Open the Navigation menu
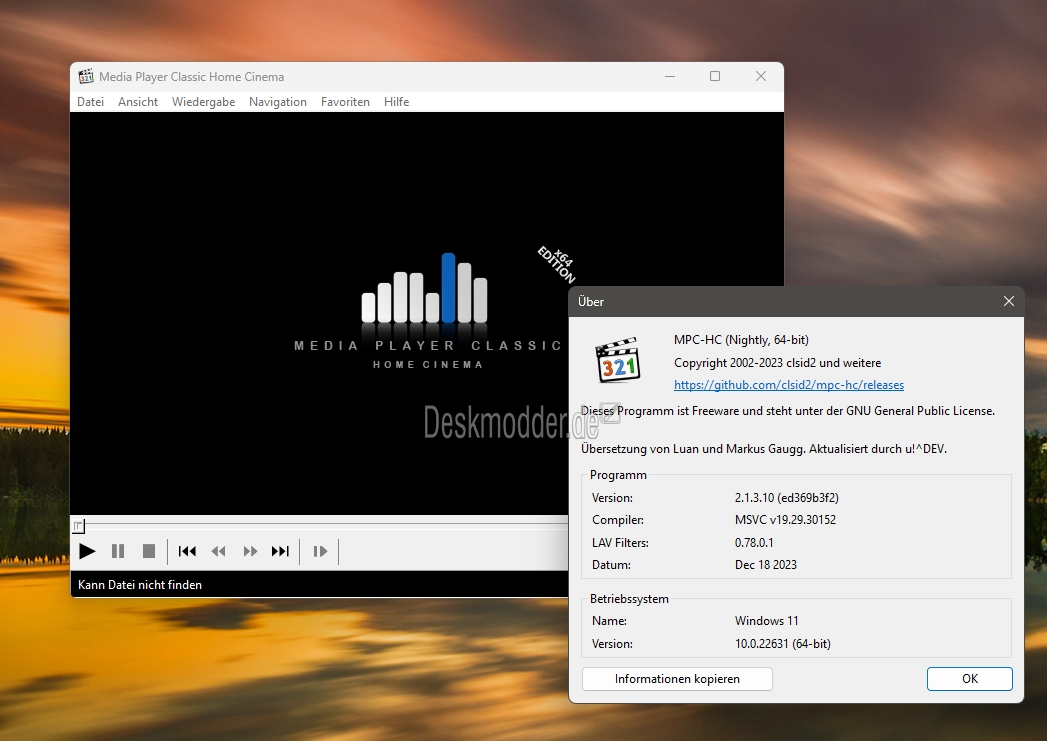Image resolution: width=1047 pixels, height=741 pixels. pyautogui.click(x=278, y=101)
